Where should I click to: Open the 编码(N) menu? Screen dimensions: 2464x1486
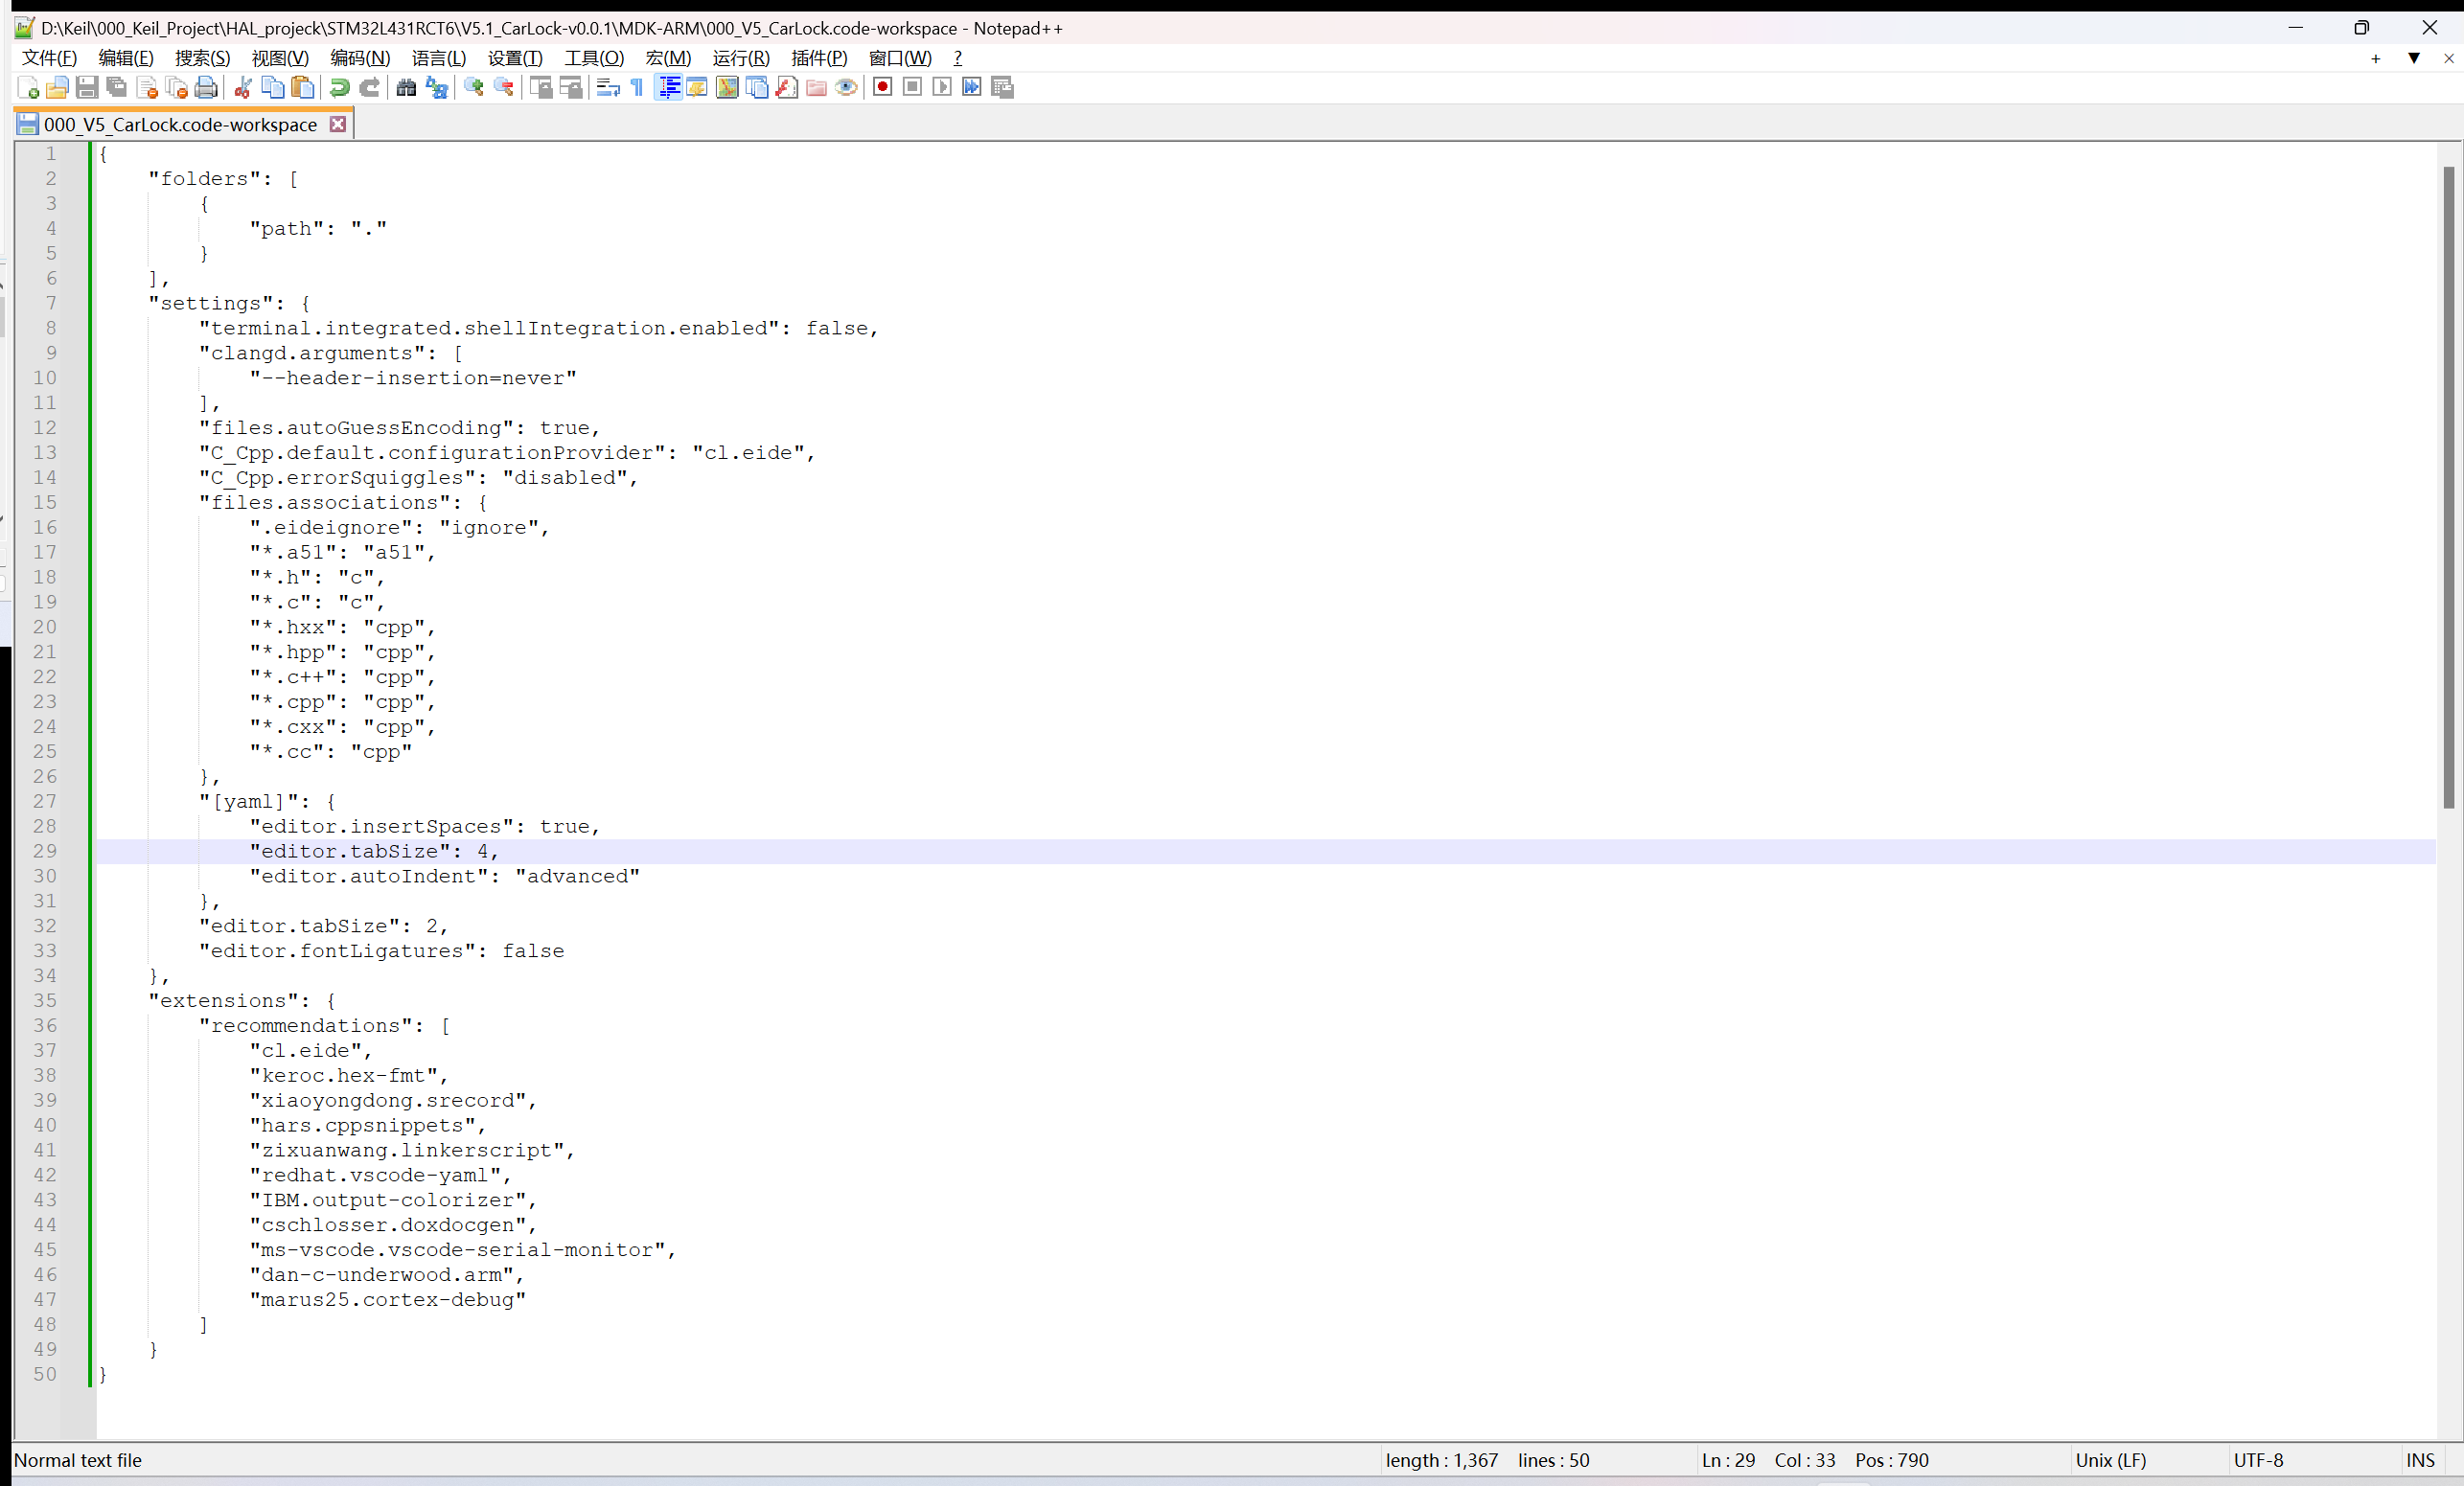(x=360, y=58)
